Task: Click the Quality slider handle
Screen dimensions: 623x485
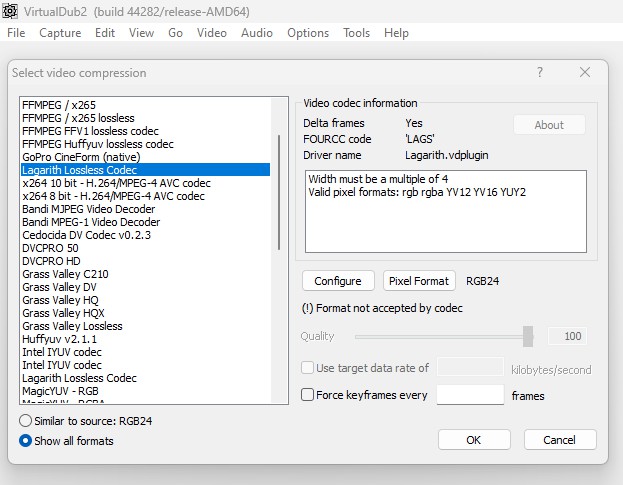Action: (528, 336)
